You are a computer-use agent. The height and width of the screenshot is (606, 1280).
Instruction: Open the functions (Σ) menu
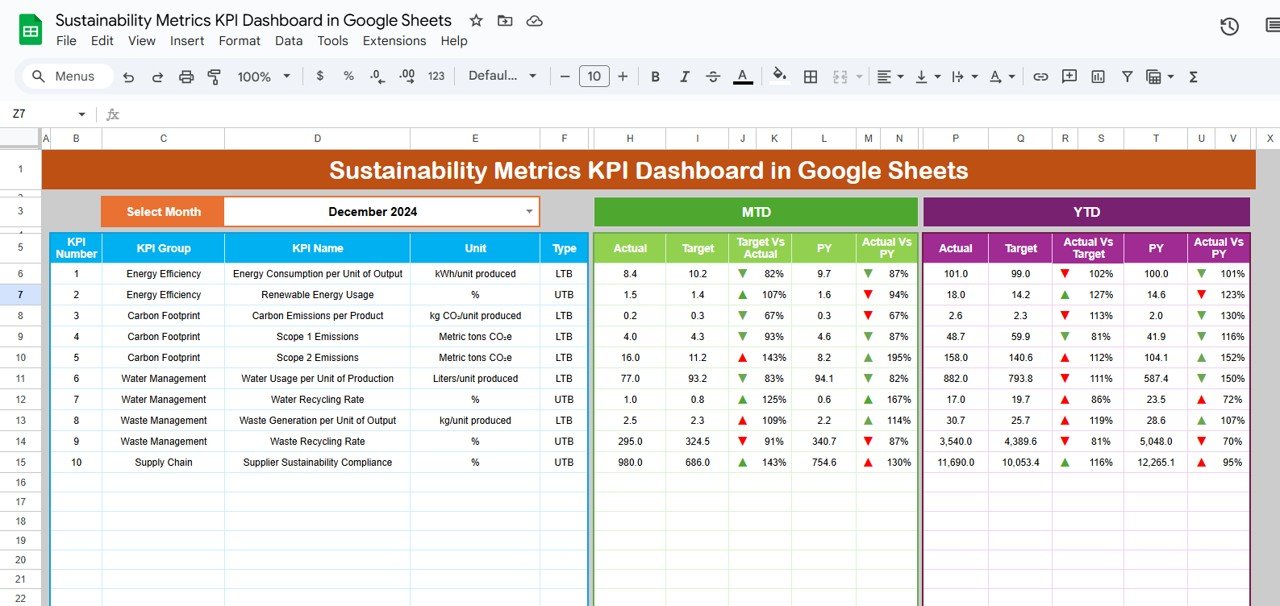(x=1192, y=76)
